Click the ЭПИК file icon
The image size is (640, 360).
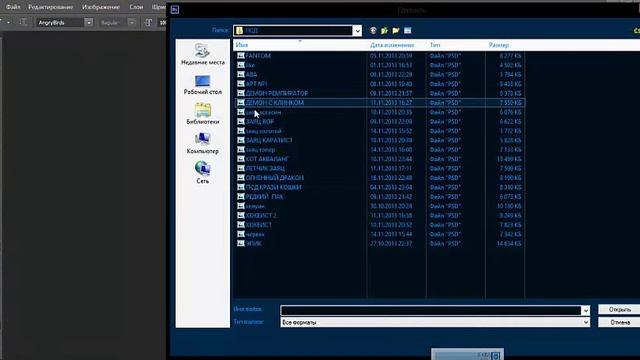(x=241, y=243)
